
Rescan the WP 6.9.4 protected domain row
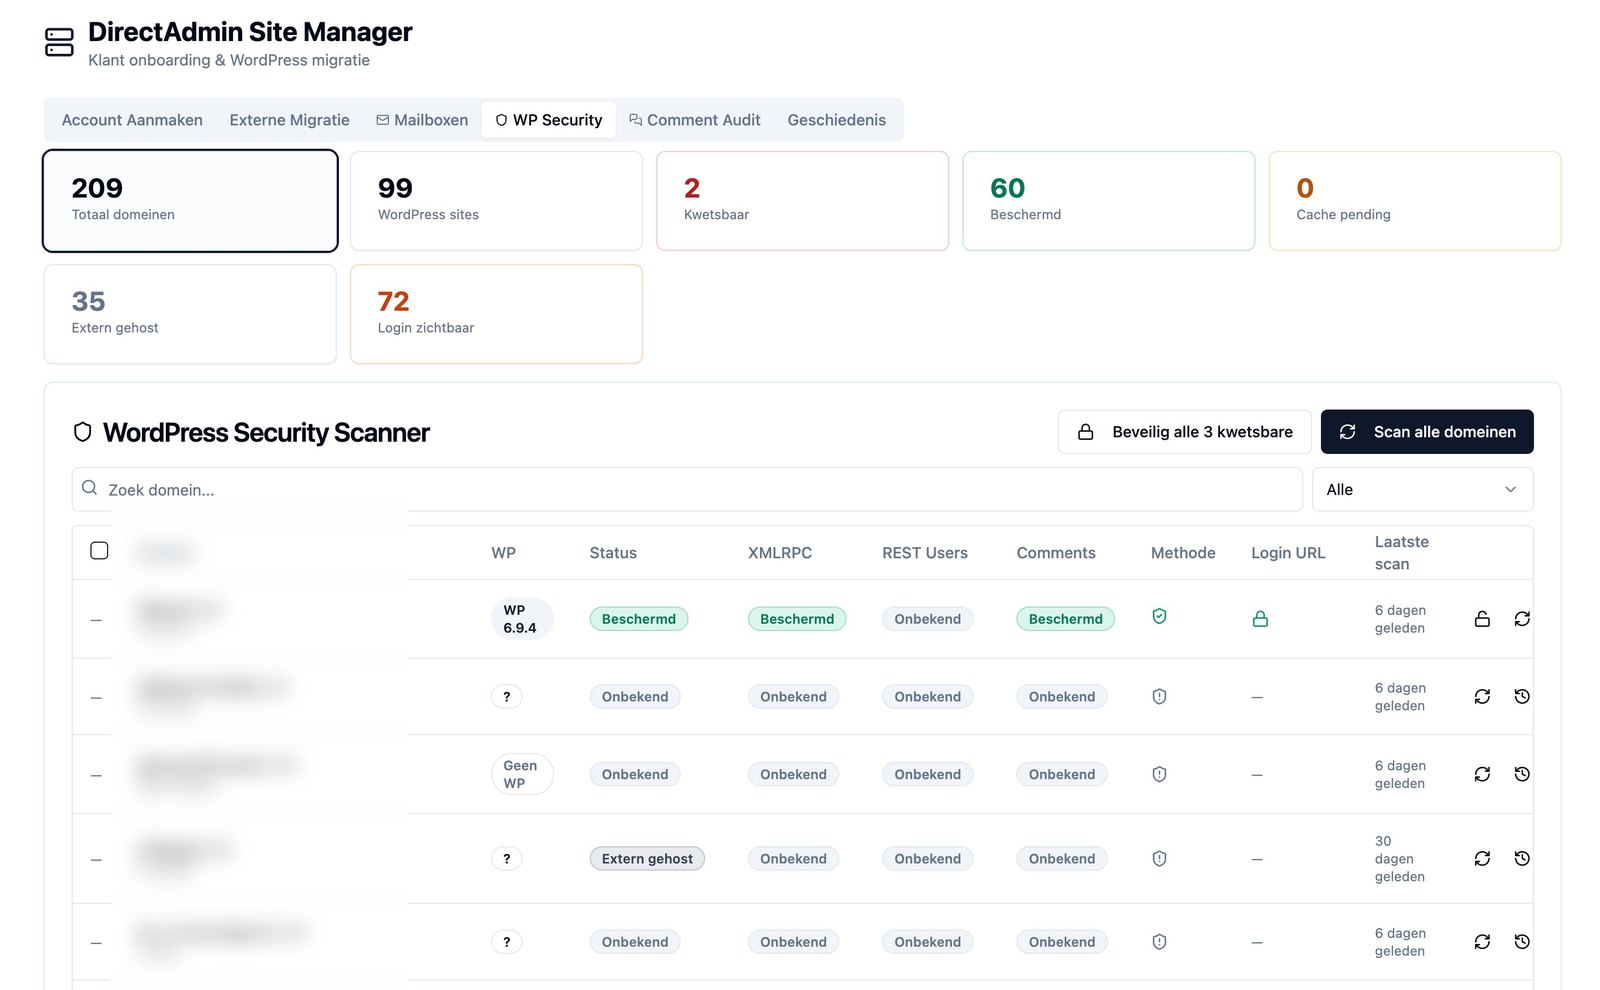coord(1522,619)
